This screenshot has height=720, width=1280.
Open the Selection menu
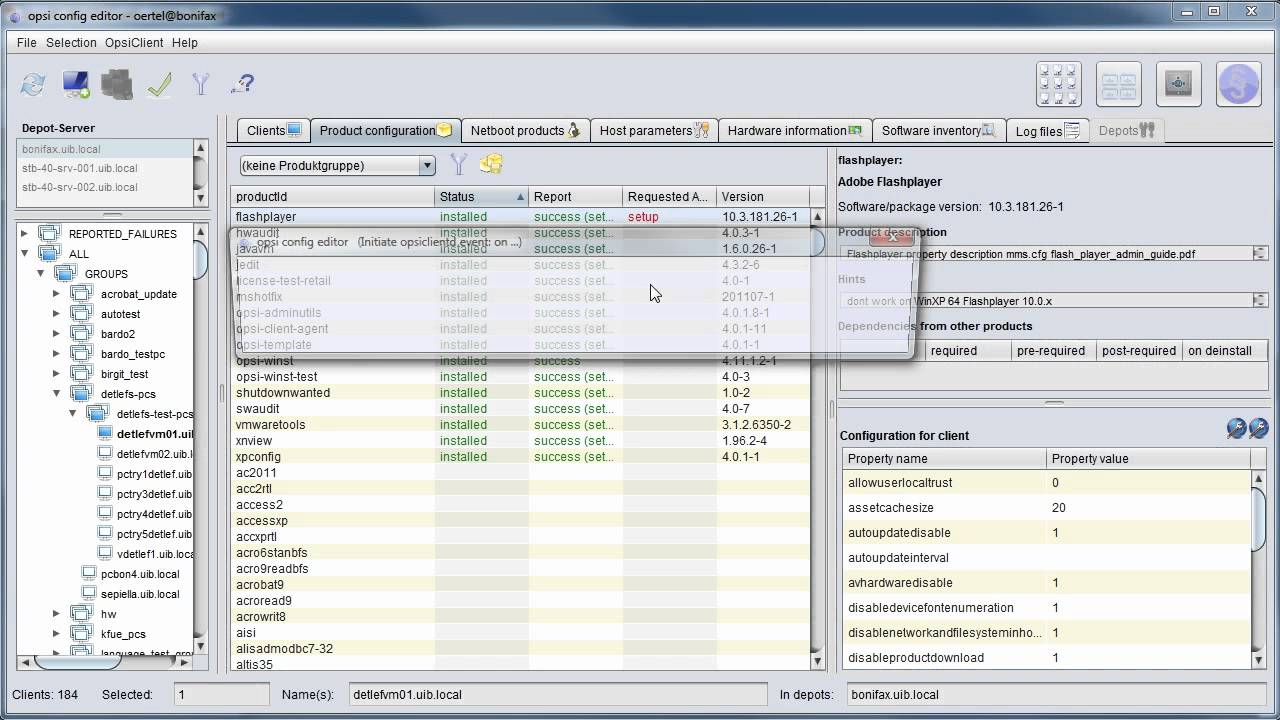(71, 43)
